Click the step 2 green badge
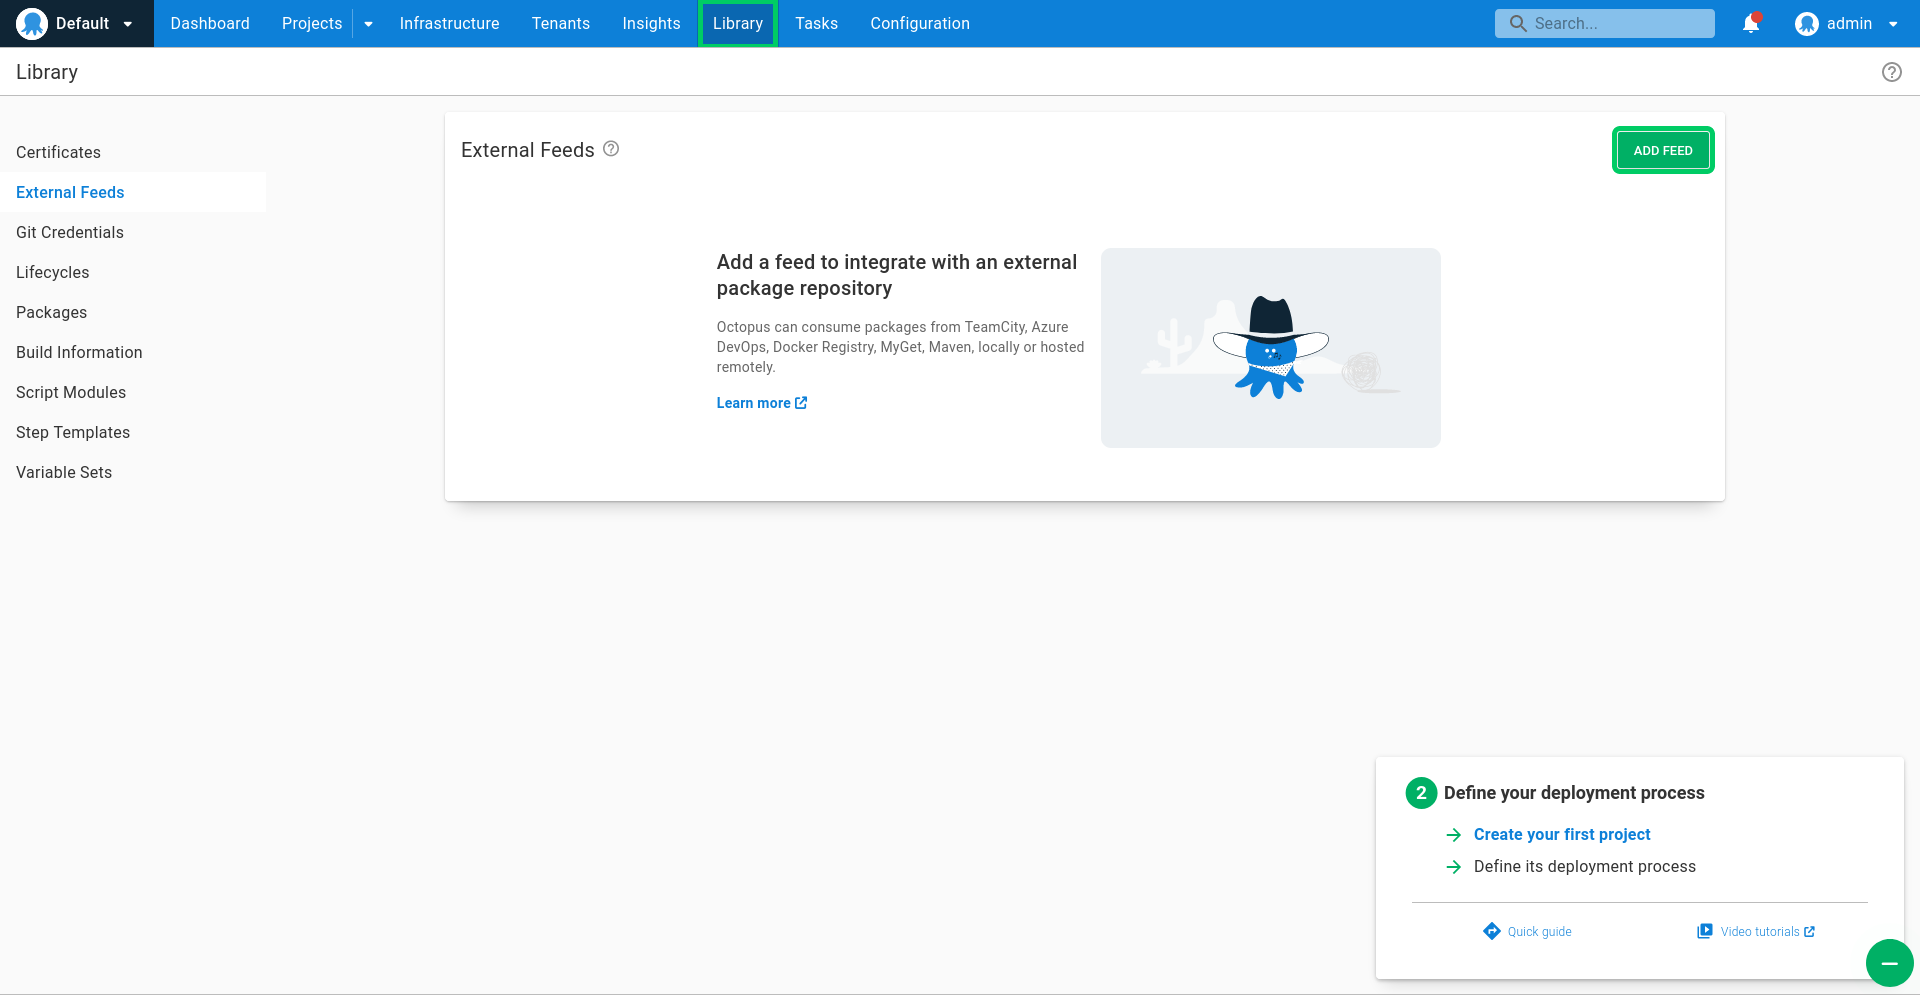The height and width of the screenshot is (995, 1920). coord(1421,793)
